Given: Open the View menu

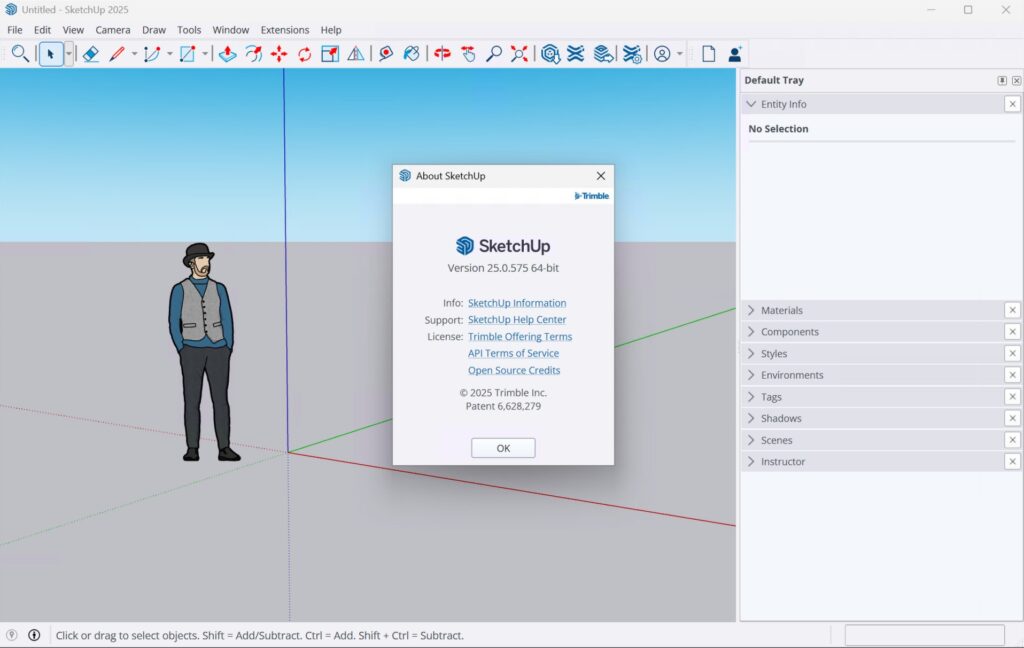Looking at the screenshot, I should coord(73,30).
